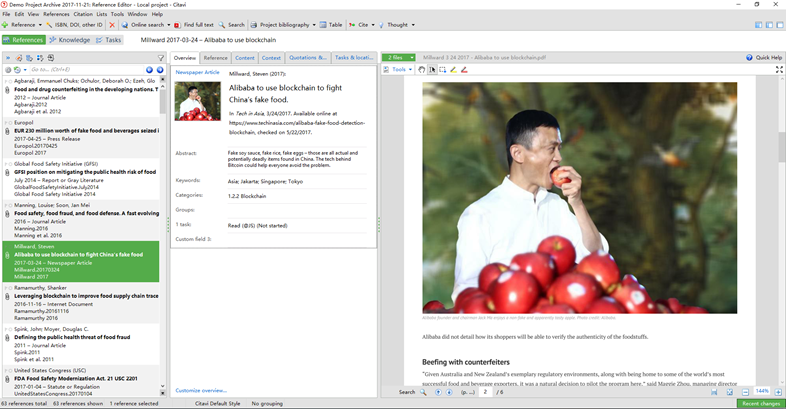Click the Recent changes button
Screen dimensions: 786x409
(x=761, y=403)
